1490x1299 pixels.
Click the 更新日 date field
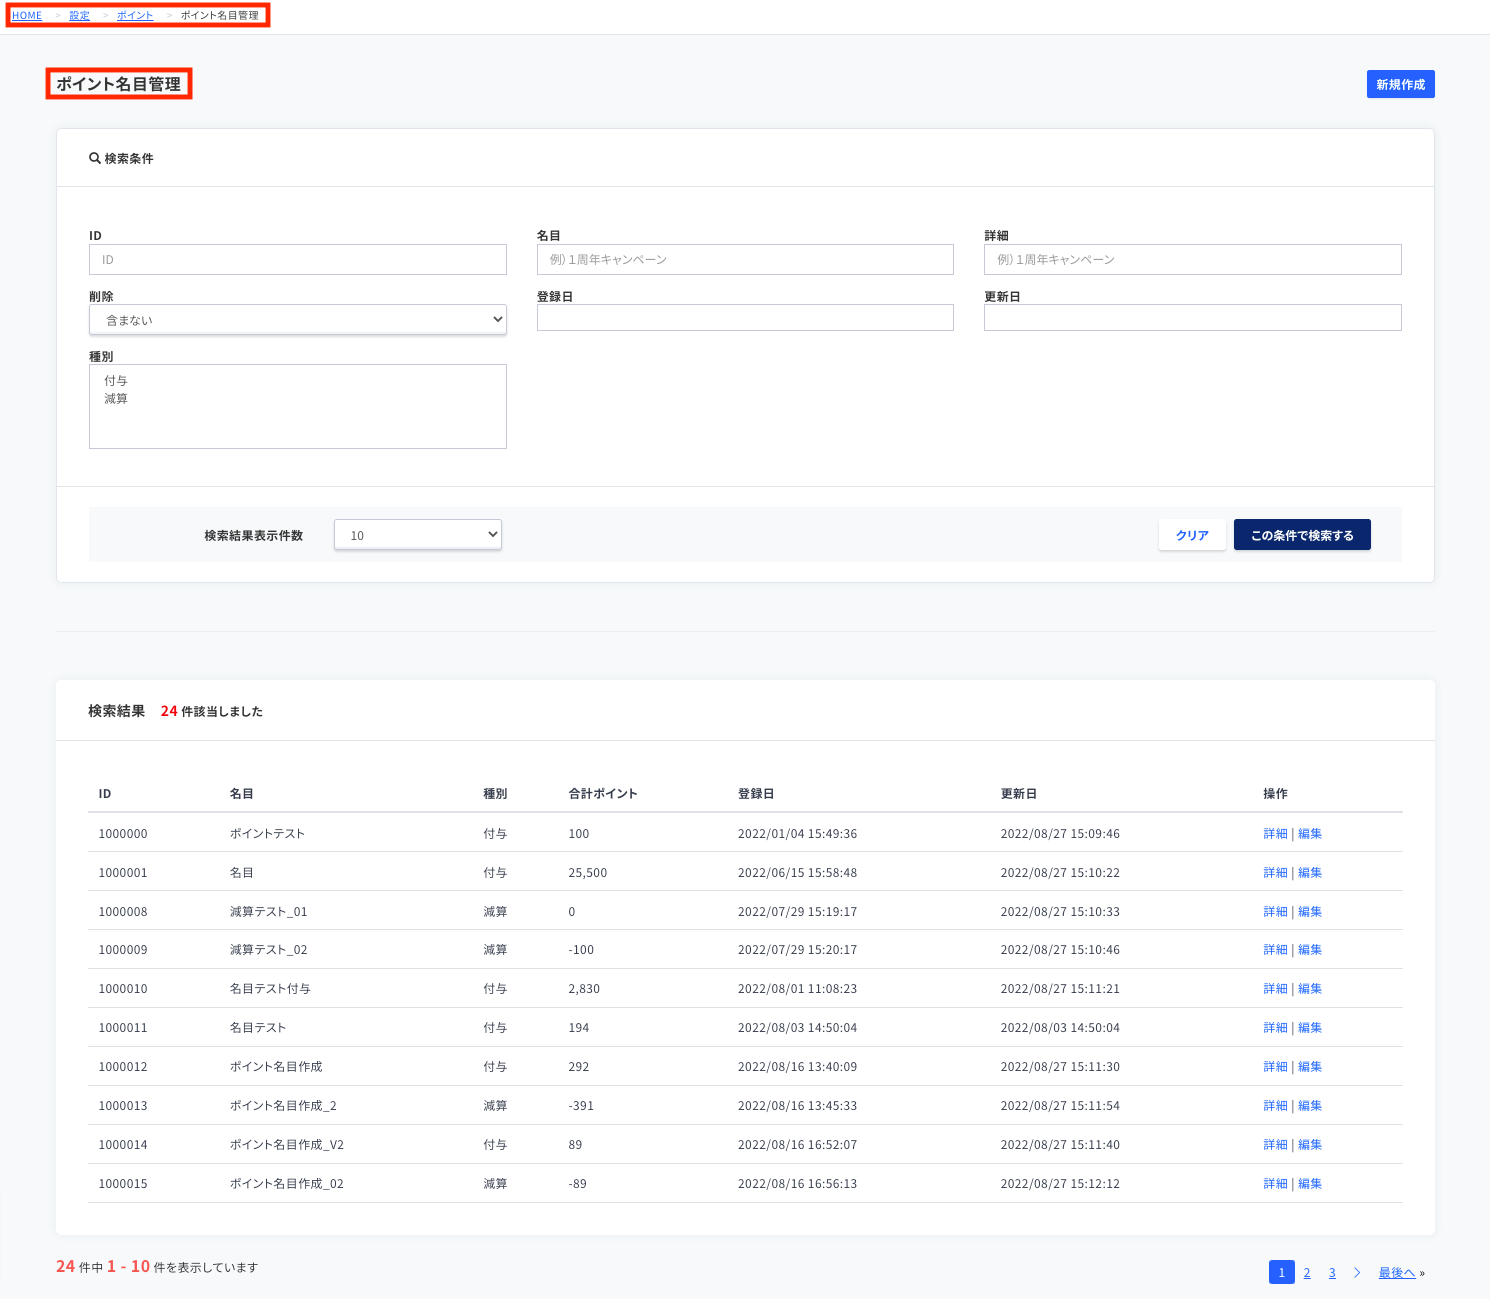(1193, 318)
